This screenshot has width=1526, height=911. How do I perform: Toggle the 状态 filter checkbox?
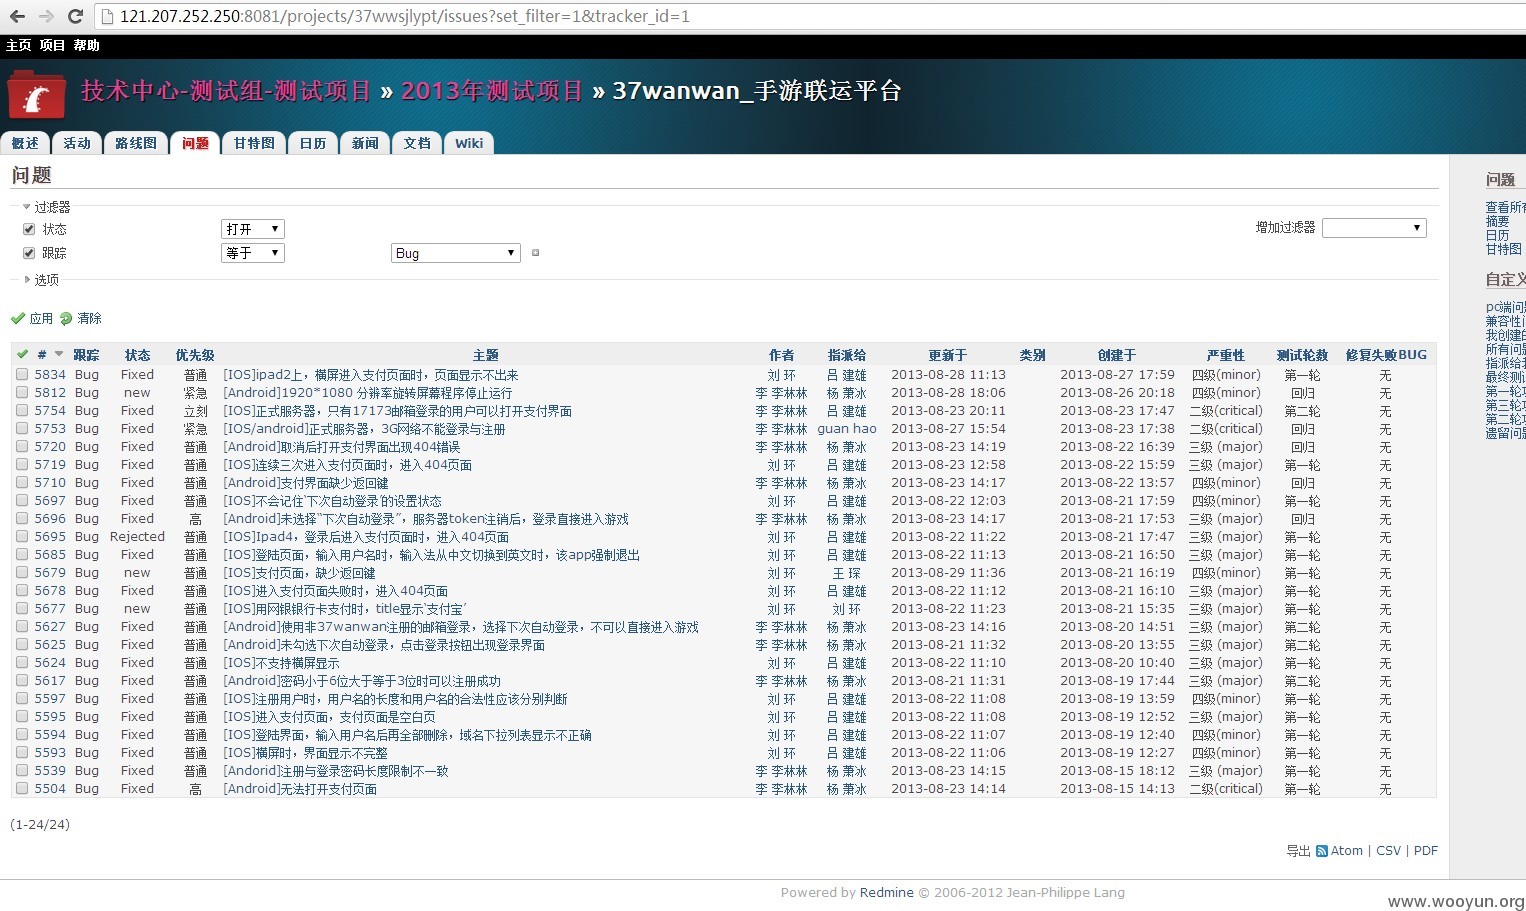click(29, 229)
